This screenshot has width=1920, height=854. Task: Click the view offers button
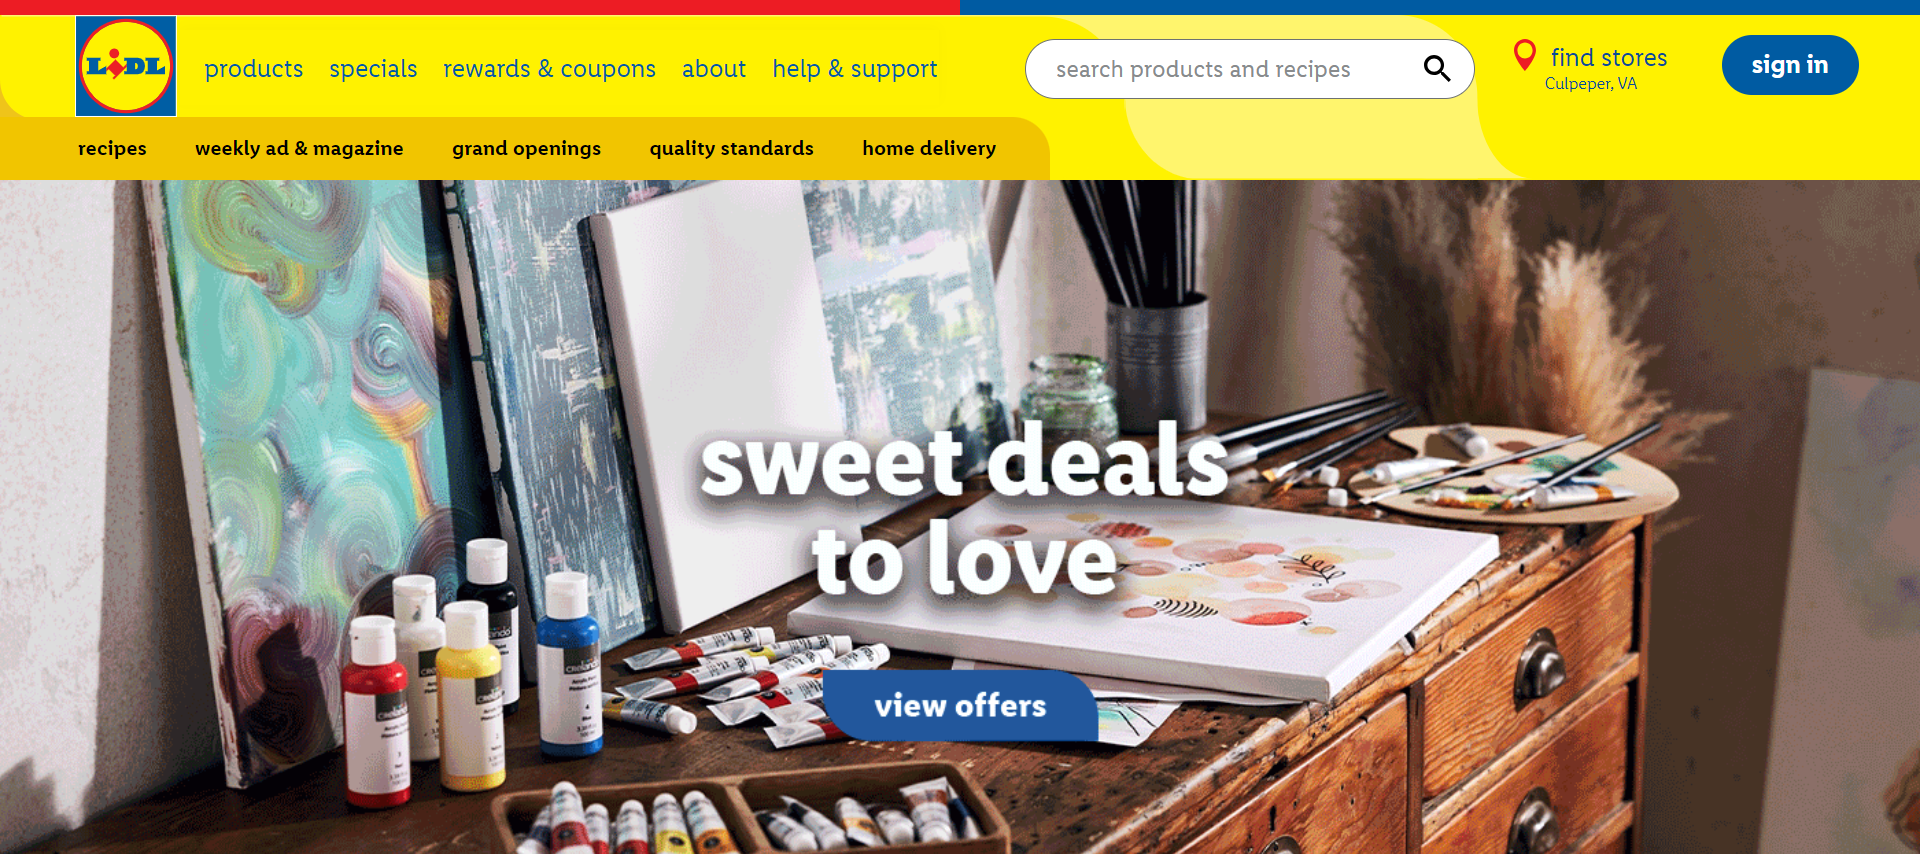click(960, 706)
